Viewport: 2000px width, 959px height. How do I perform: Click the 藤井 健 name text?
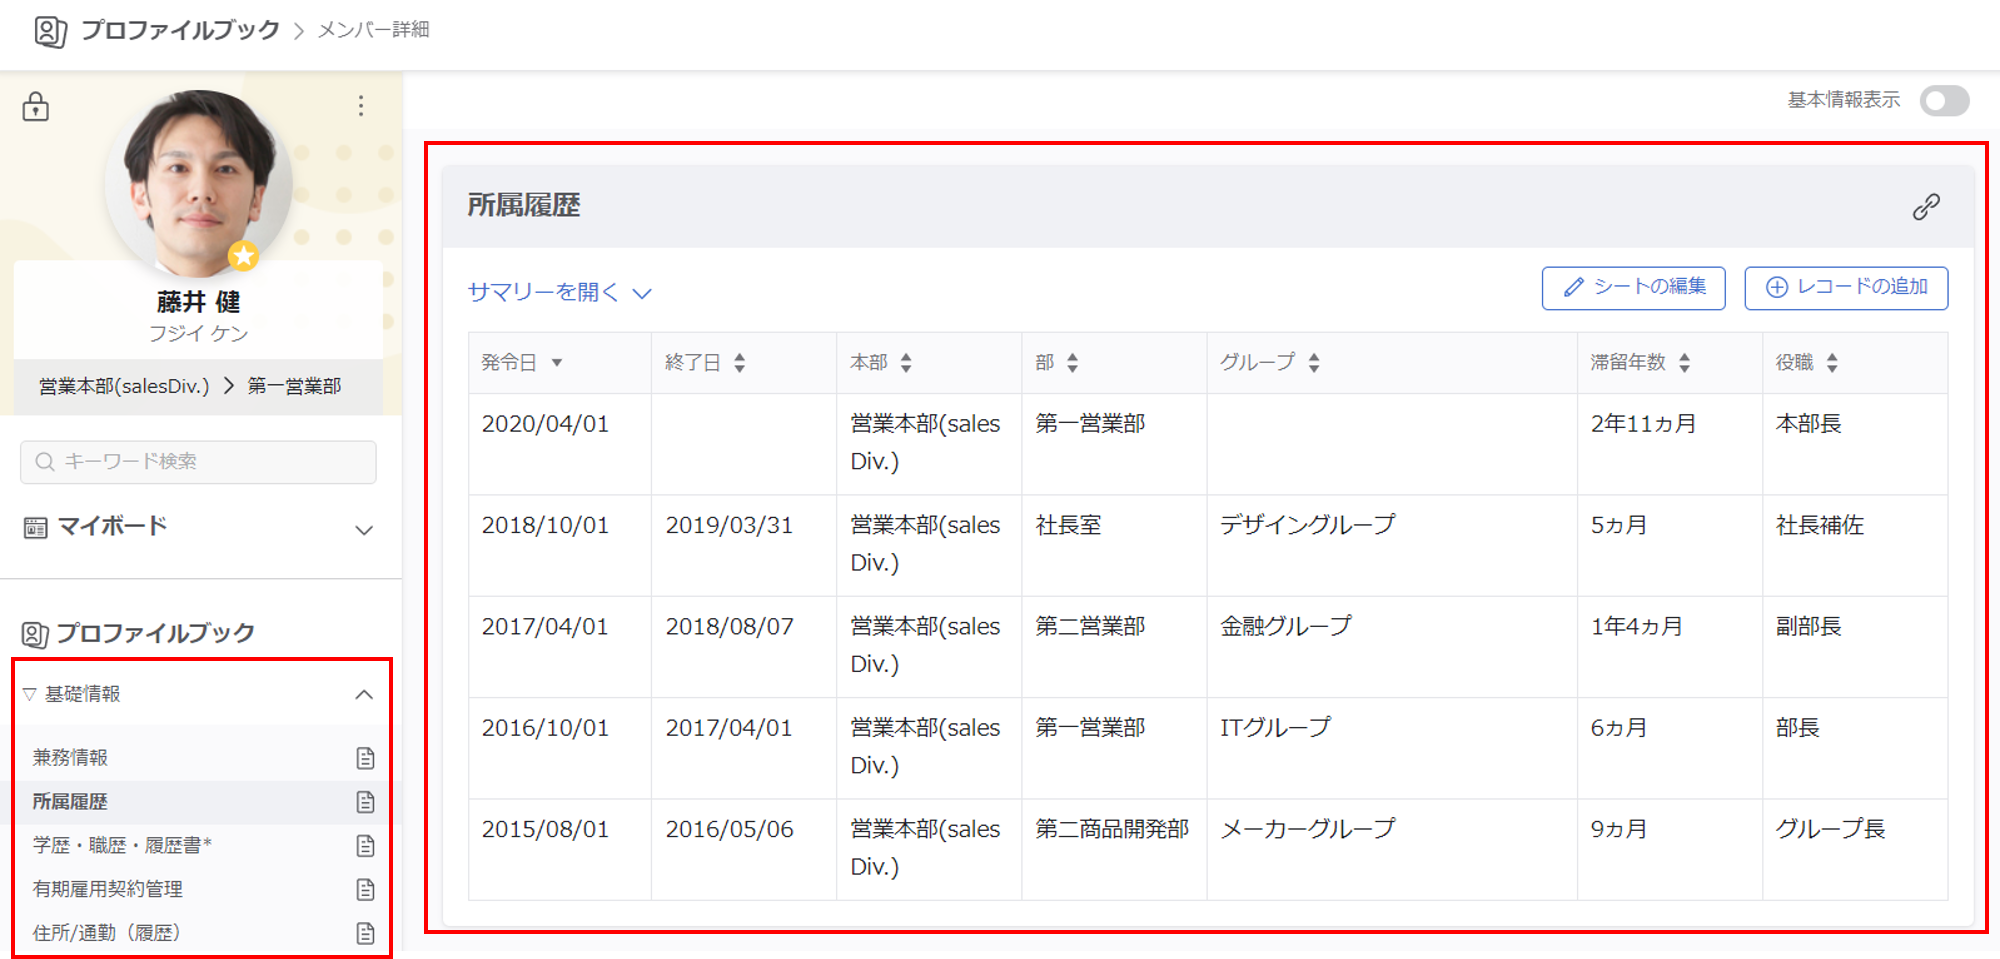198,302
